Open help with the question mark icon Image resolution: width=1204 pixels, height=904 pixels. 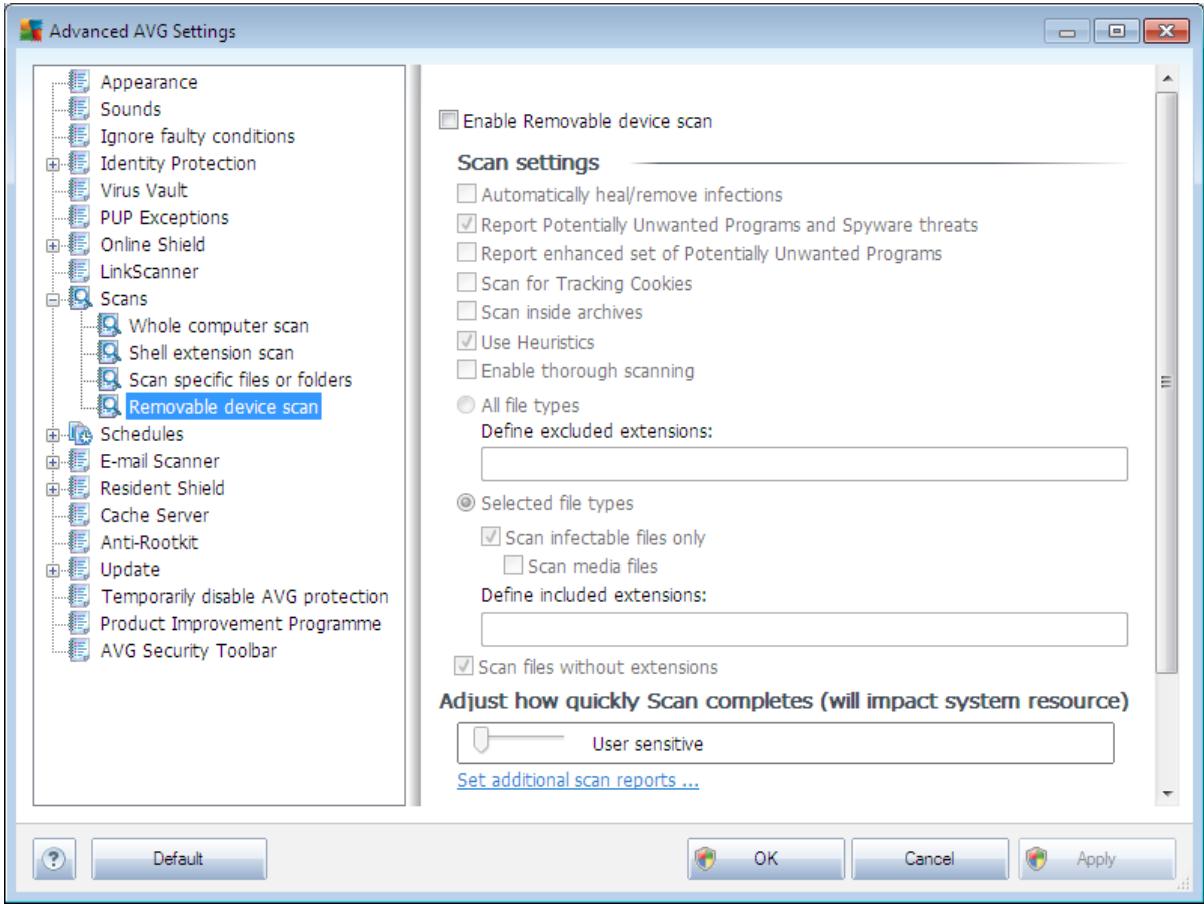coord(56,858)
